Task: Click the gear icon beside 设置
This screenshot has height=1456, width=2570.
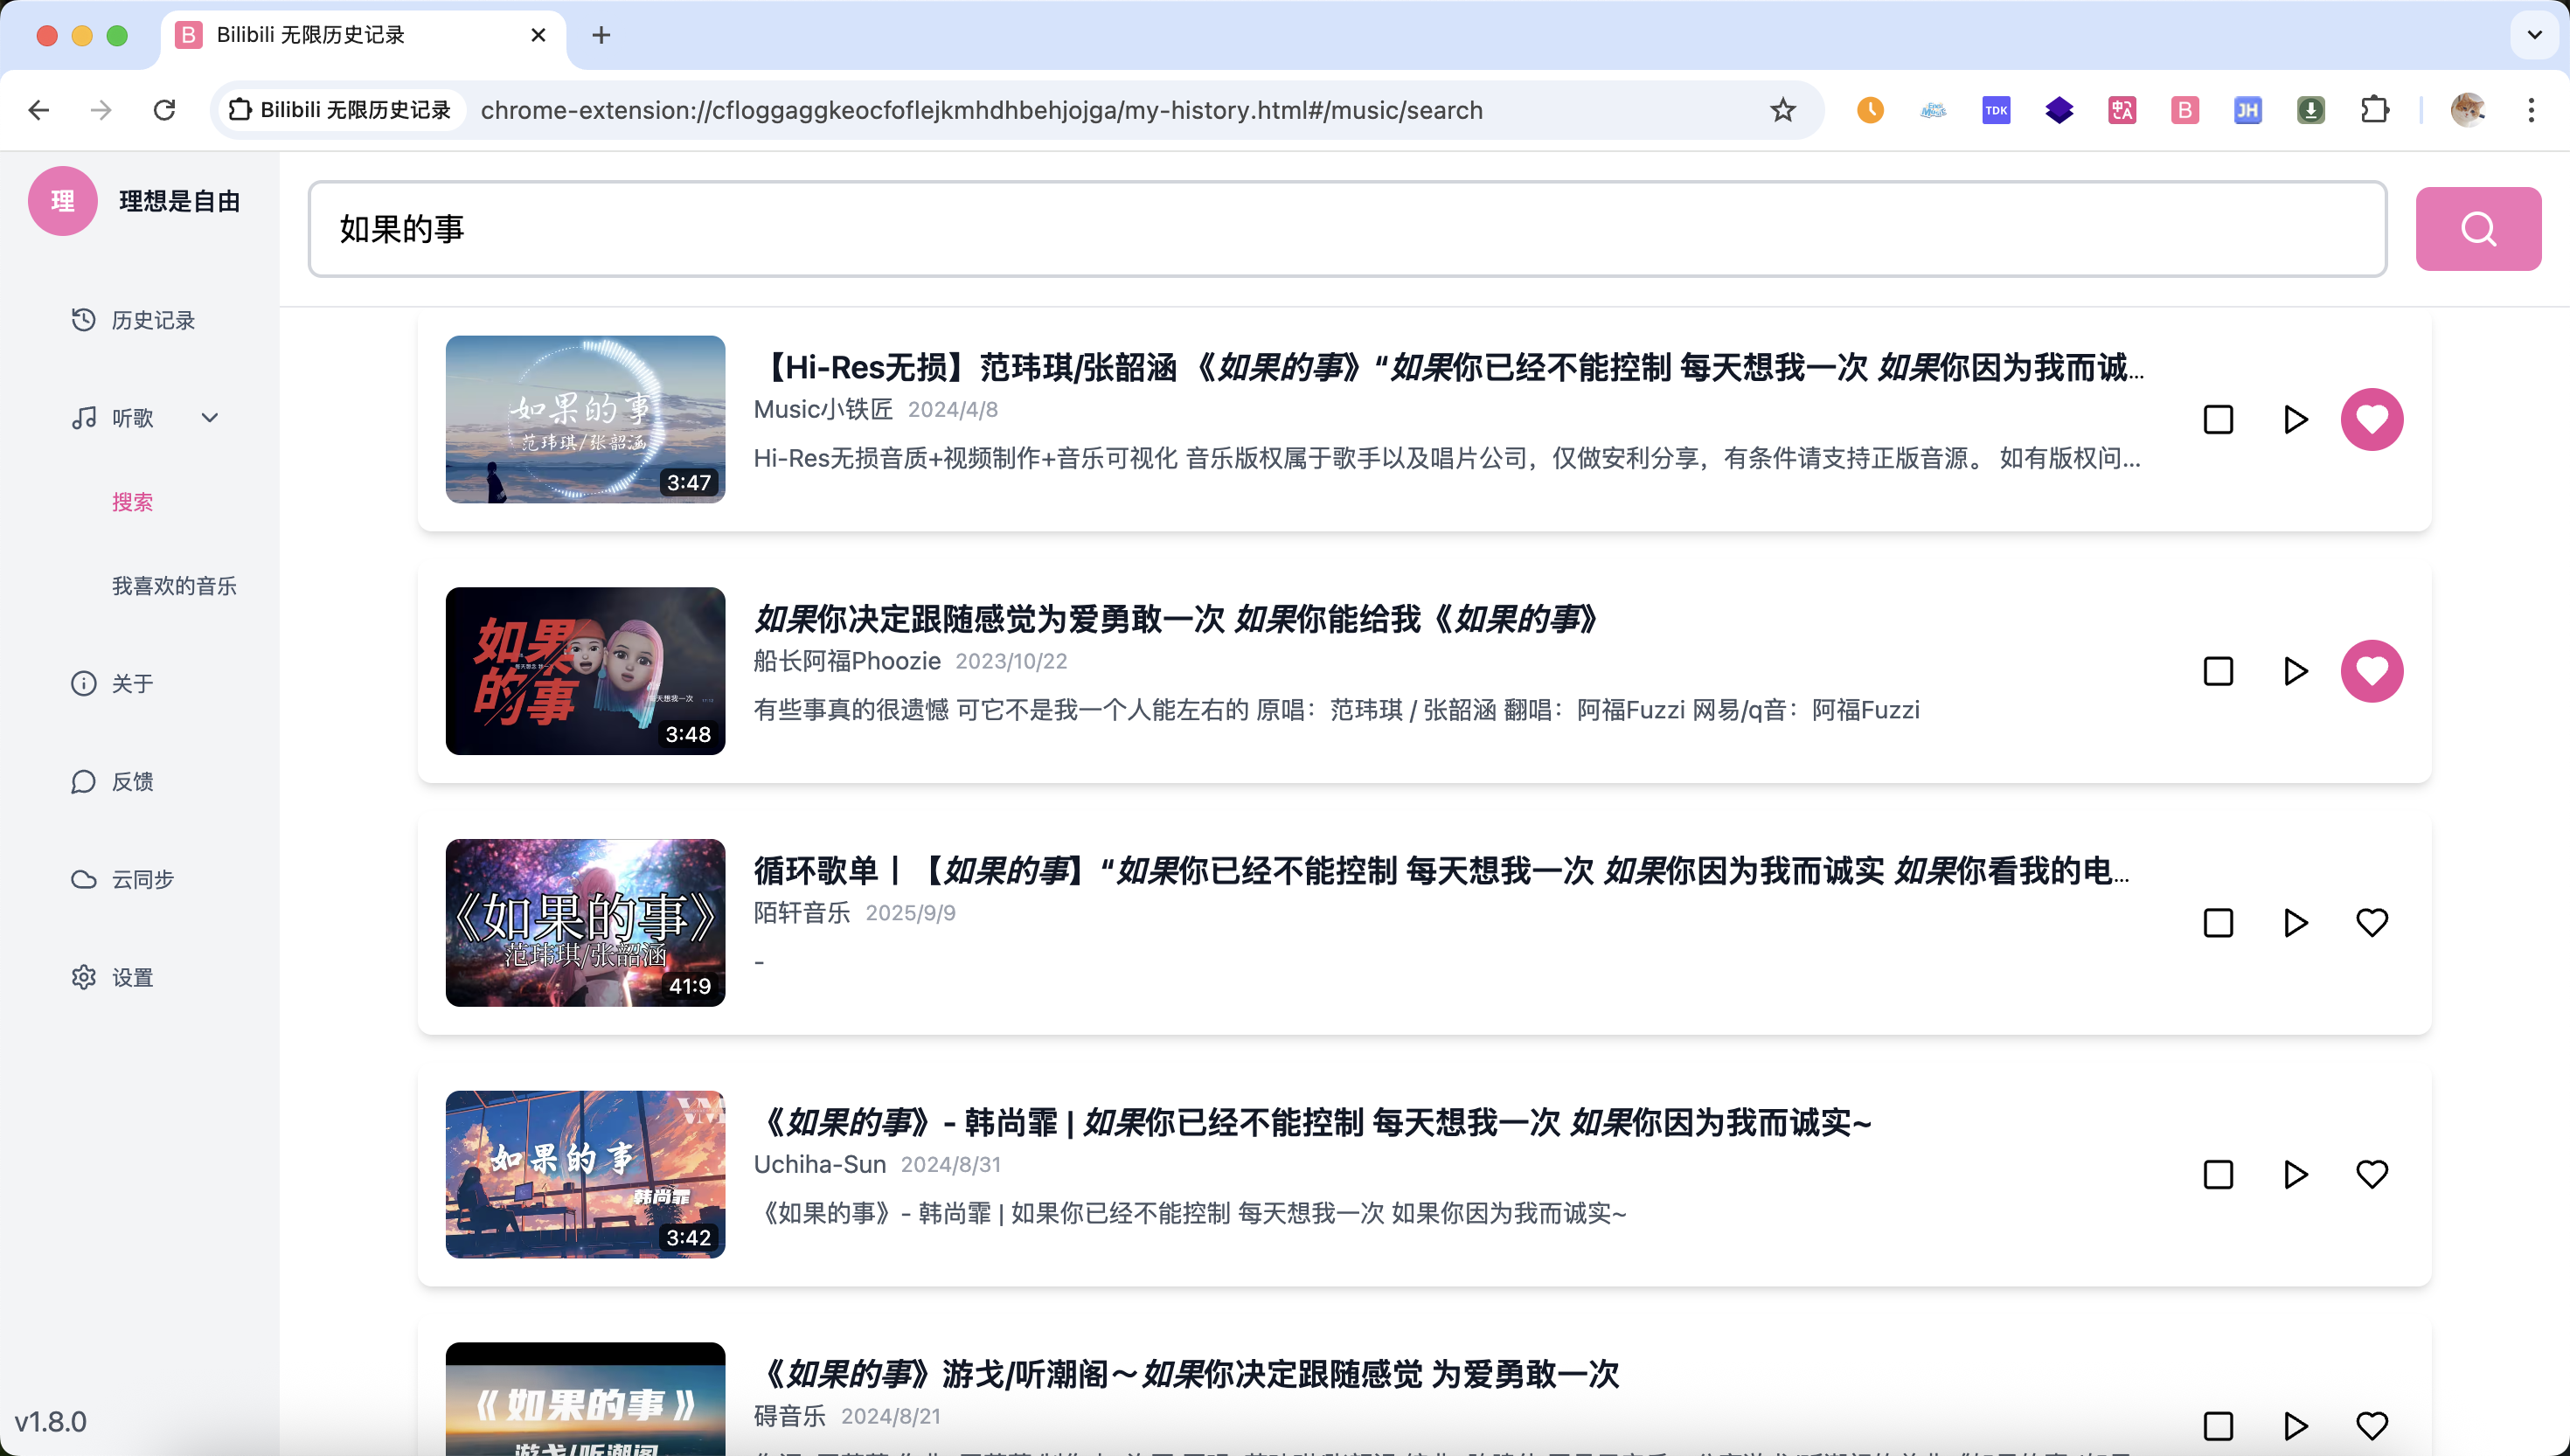Action: [x=84, y=978]
